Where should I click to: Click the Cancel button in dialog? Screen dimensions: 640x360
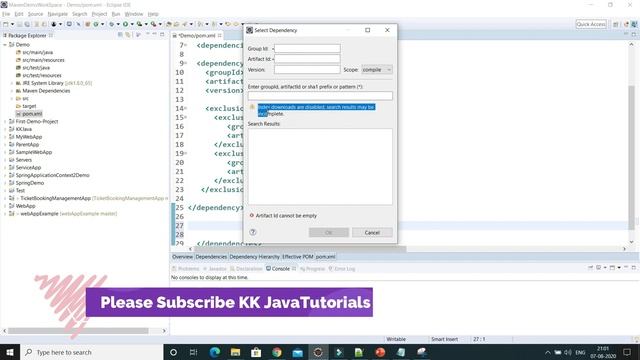372,232
